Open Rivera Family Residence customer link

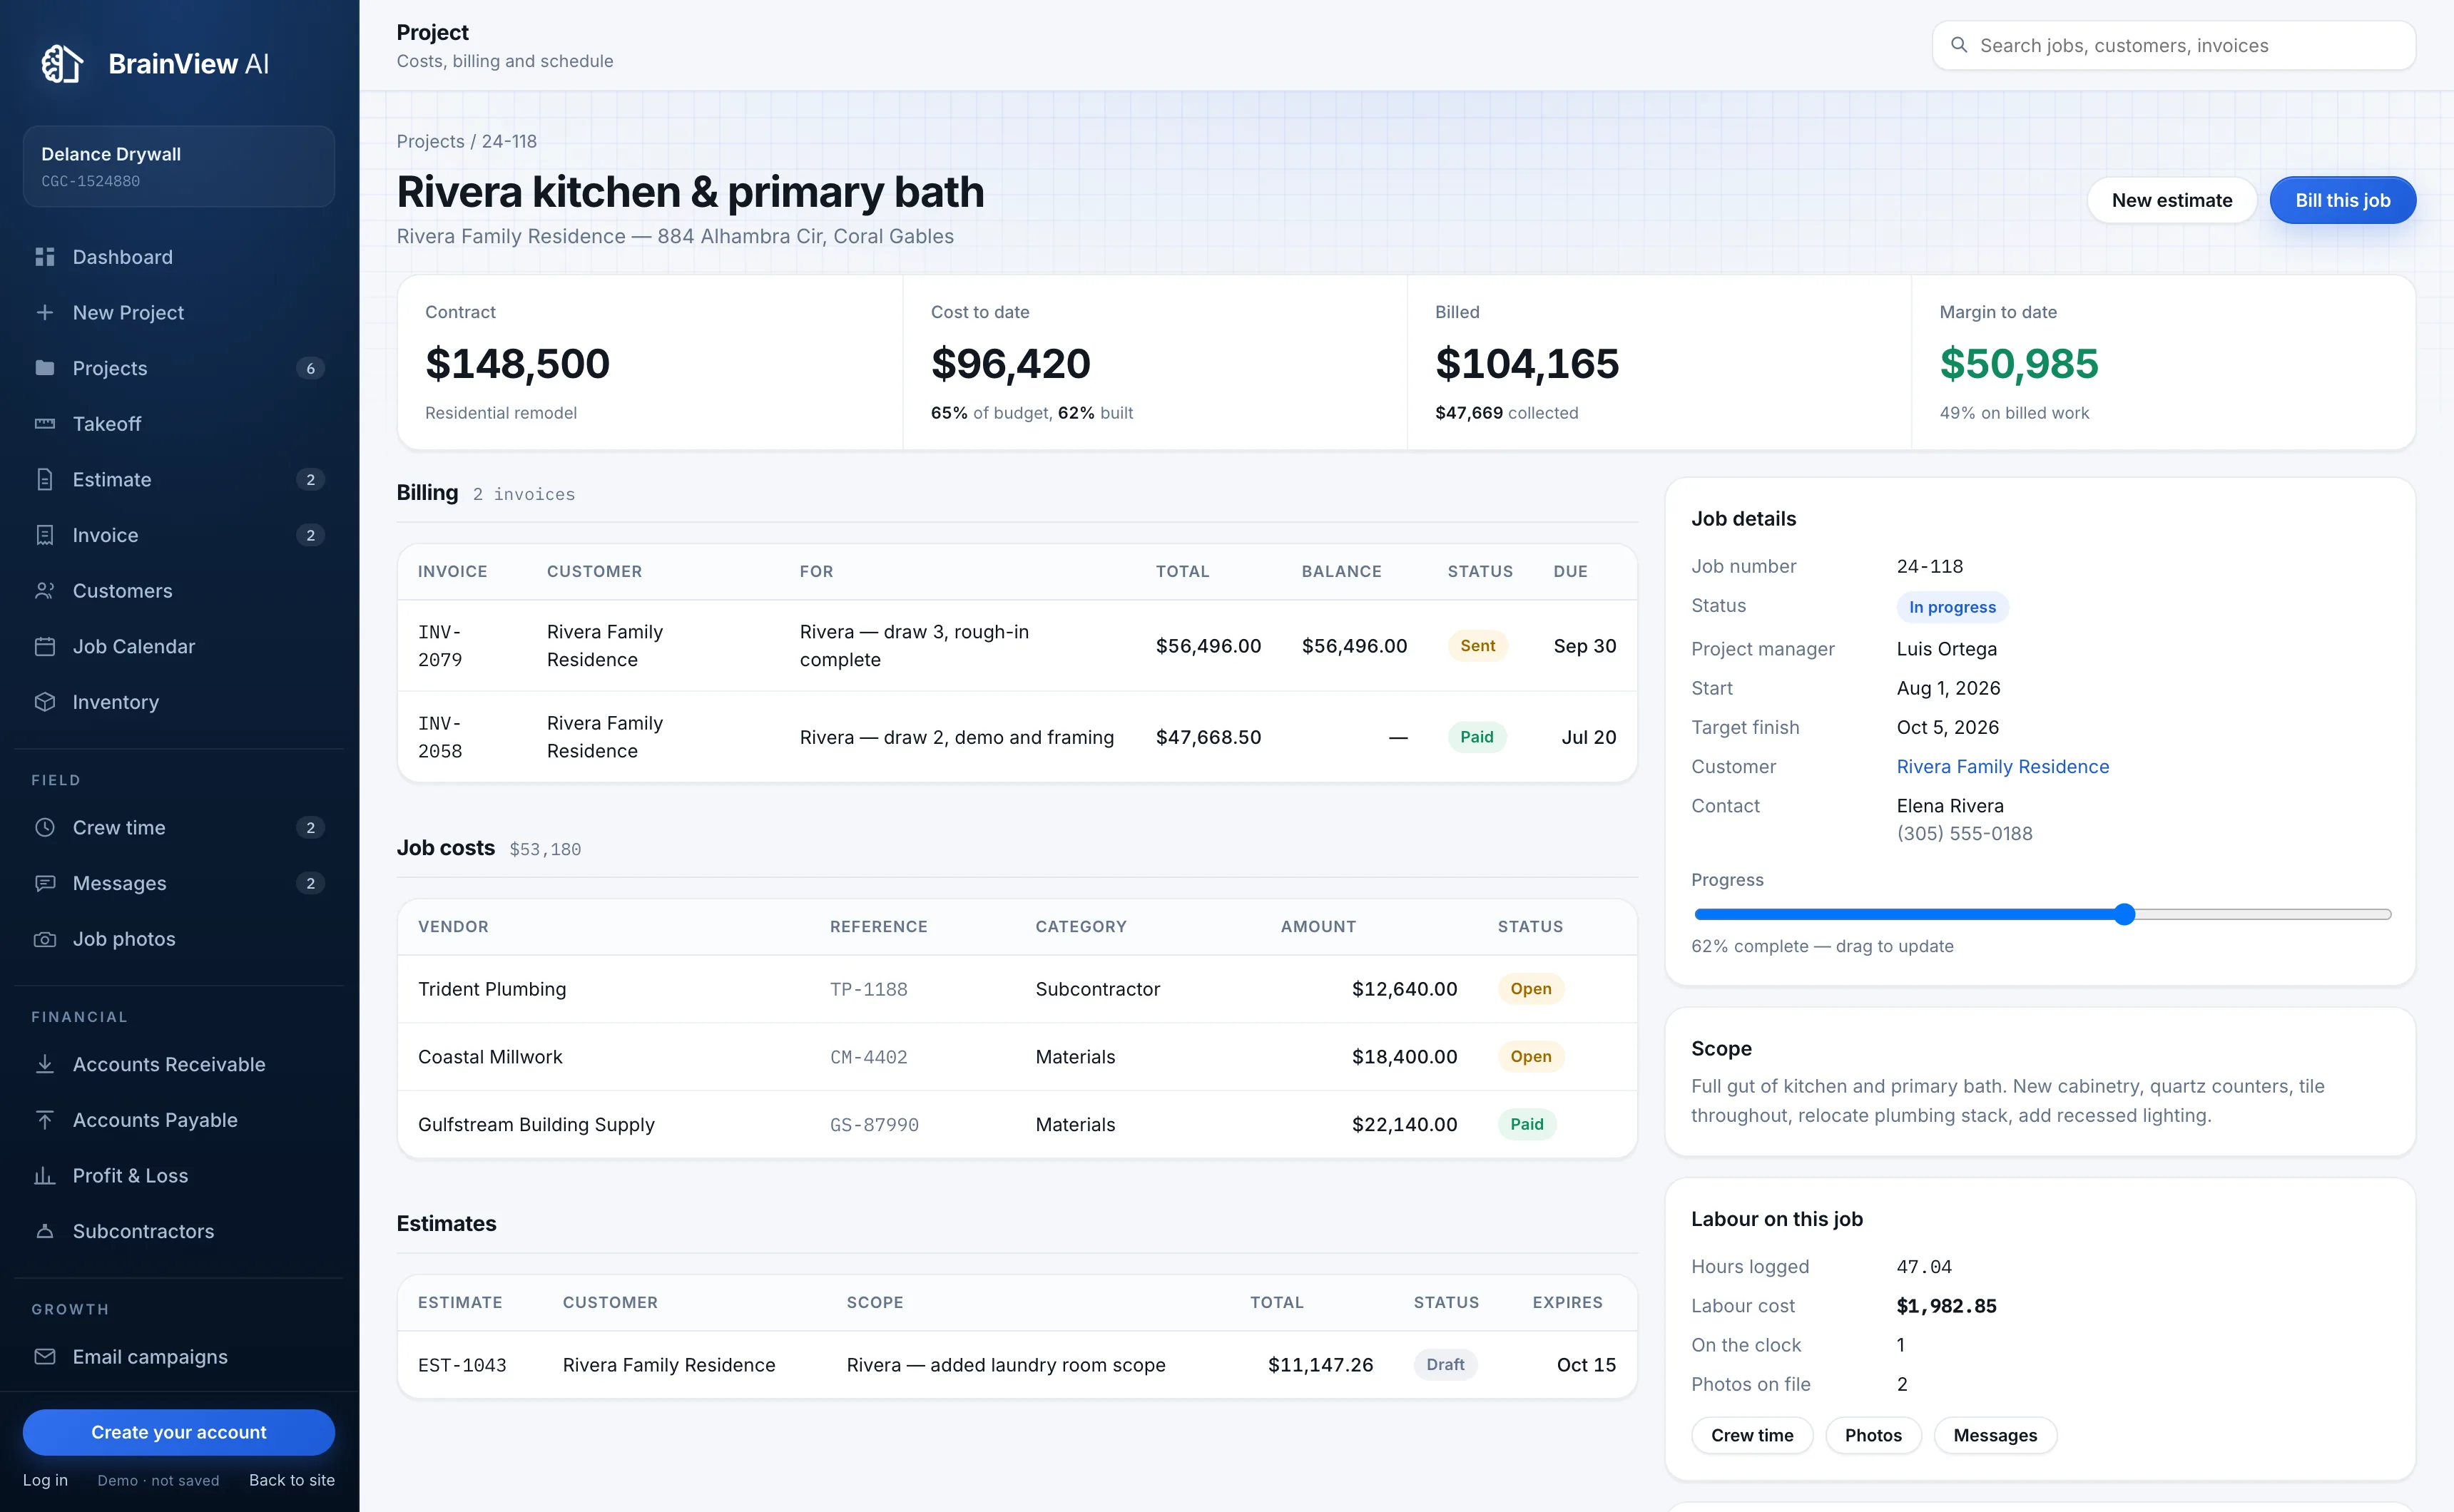pos(2002,767)
